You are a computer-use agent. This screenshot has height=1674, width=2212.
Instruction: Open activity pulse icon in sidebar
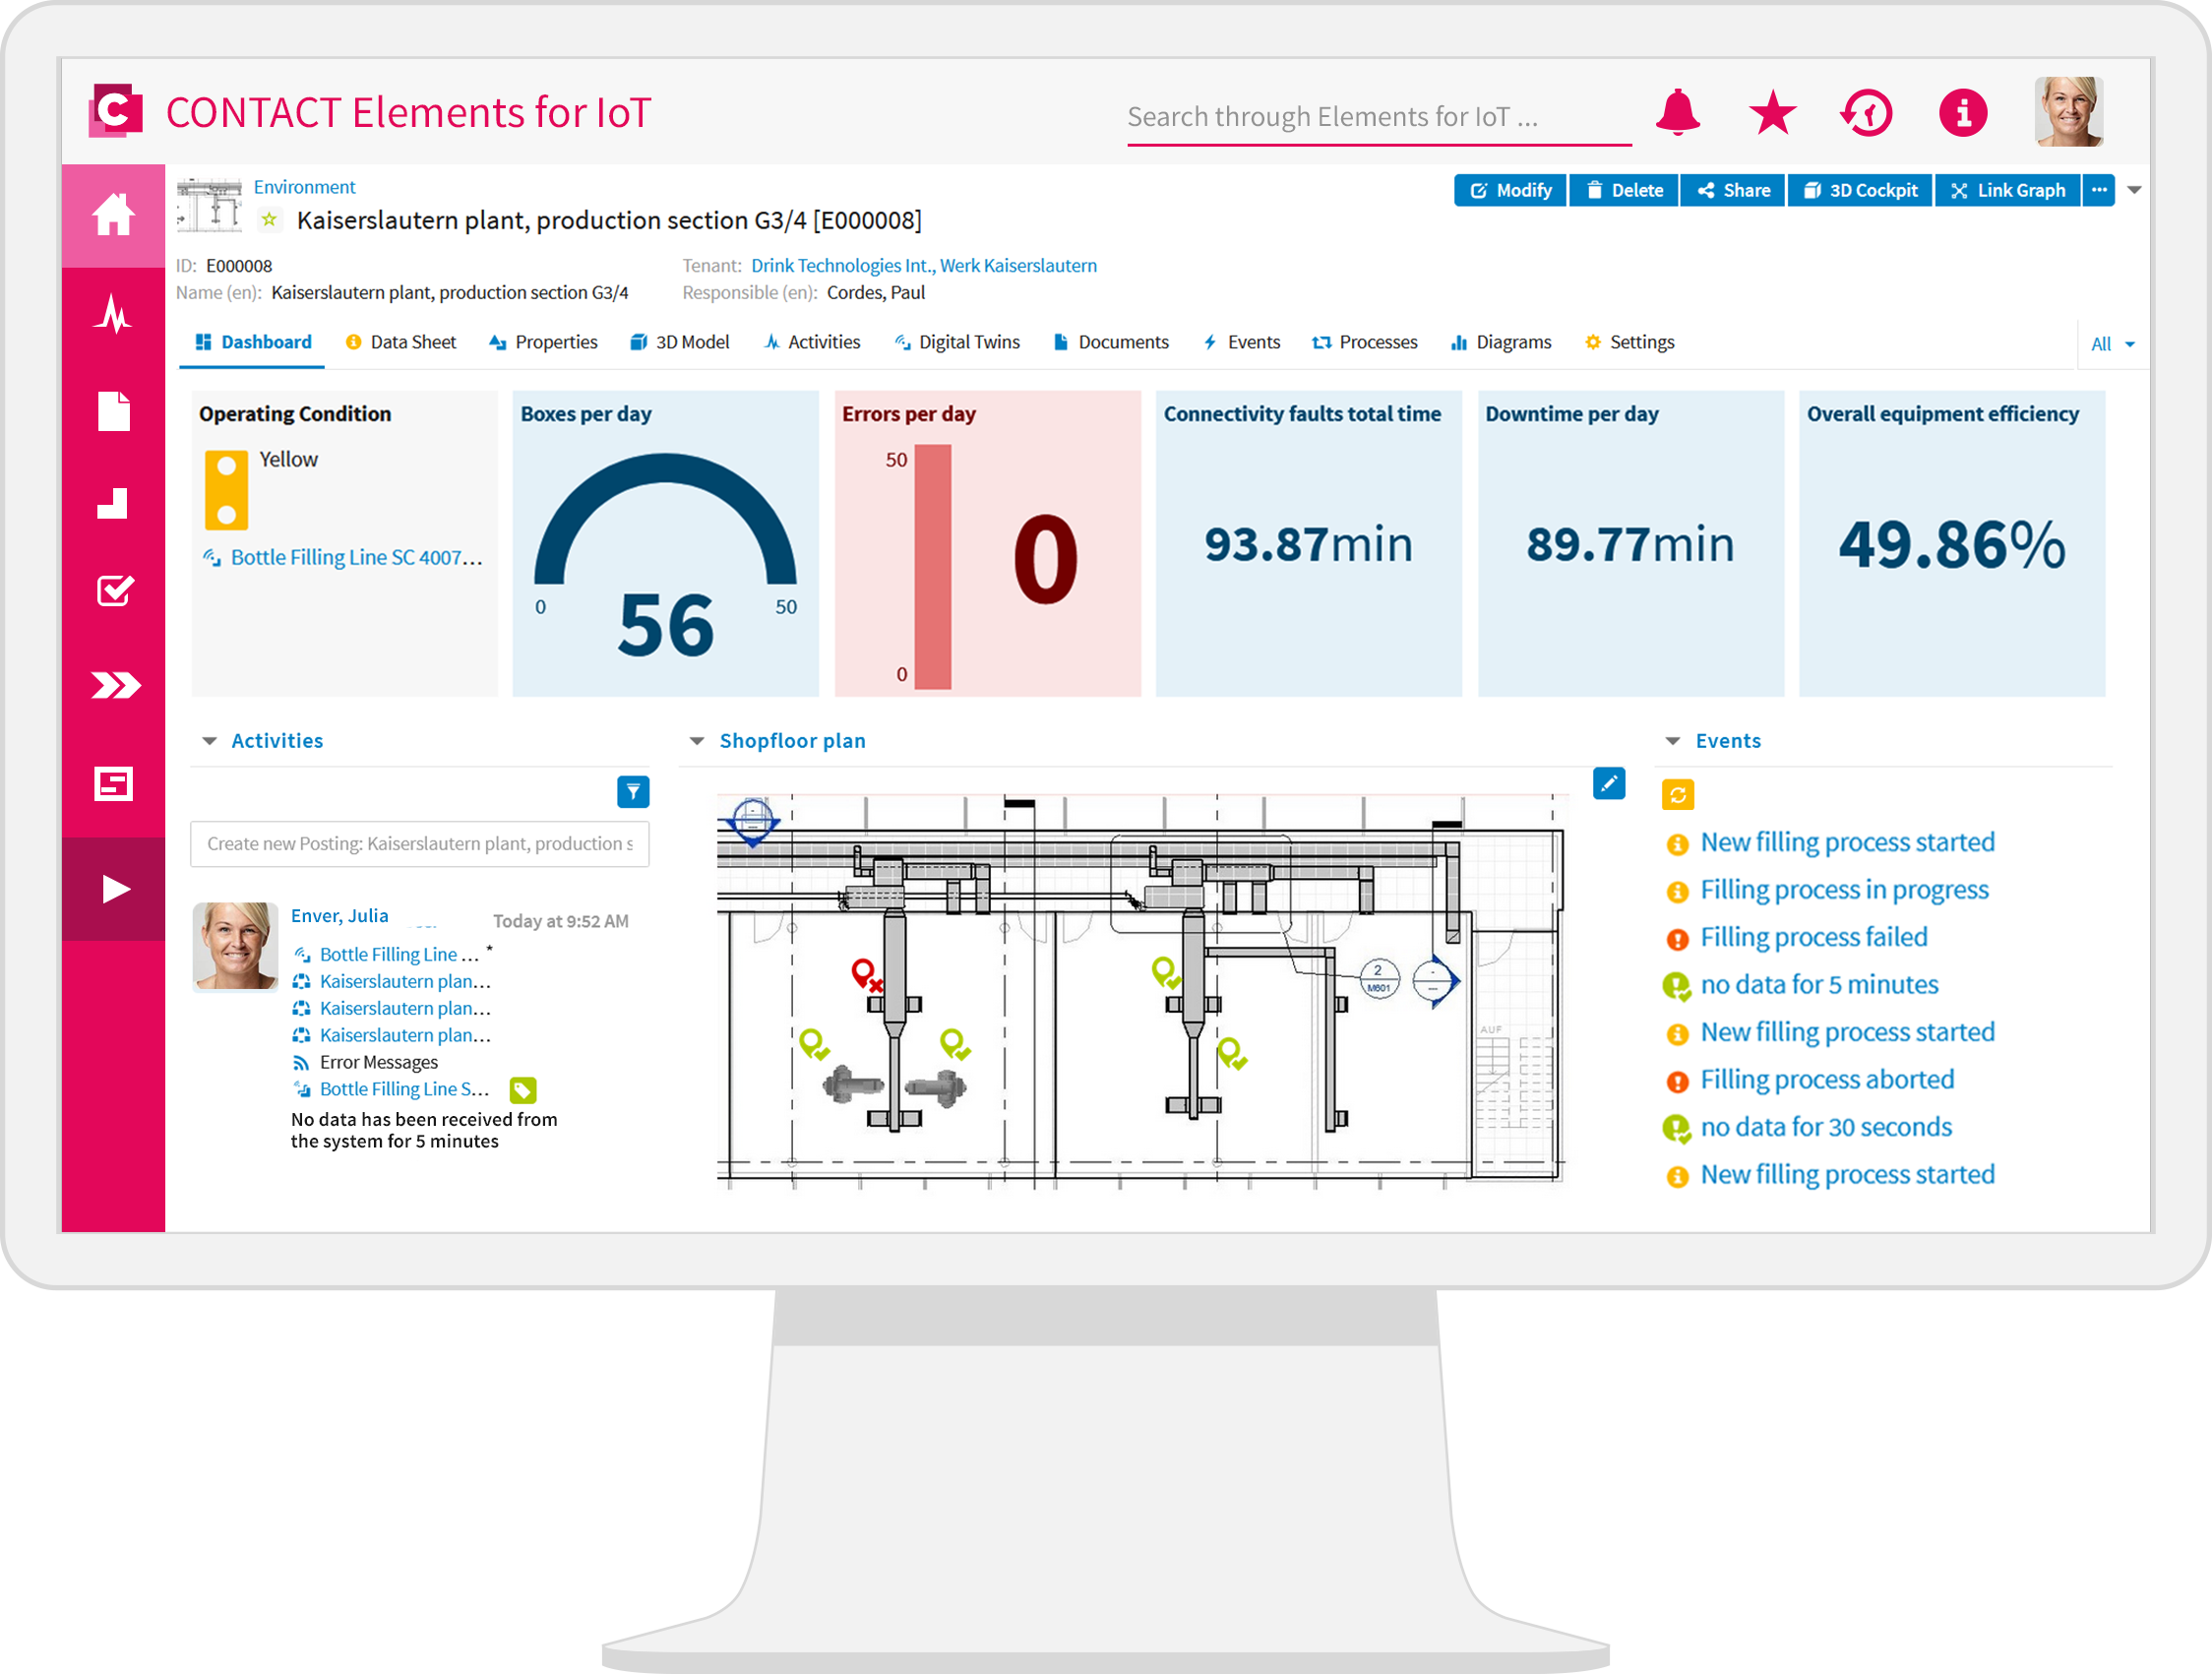113,313
